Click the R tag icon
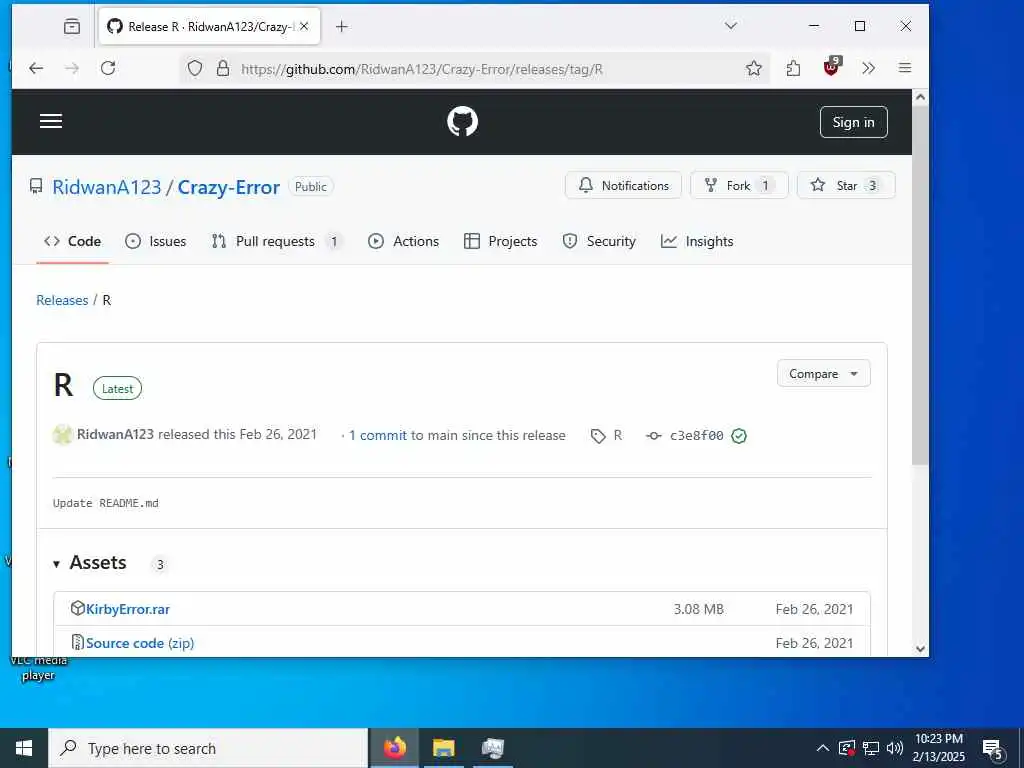The image size is (1024, 768). pos(598,436)
